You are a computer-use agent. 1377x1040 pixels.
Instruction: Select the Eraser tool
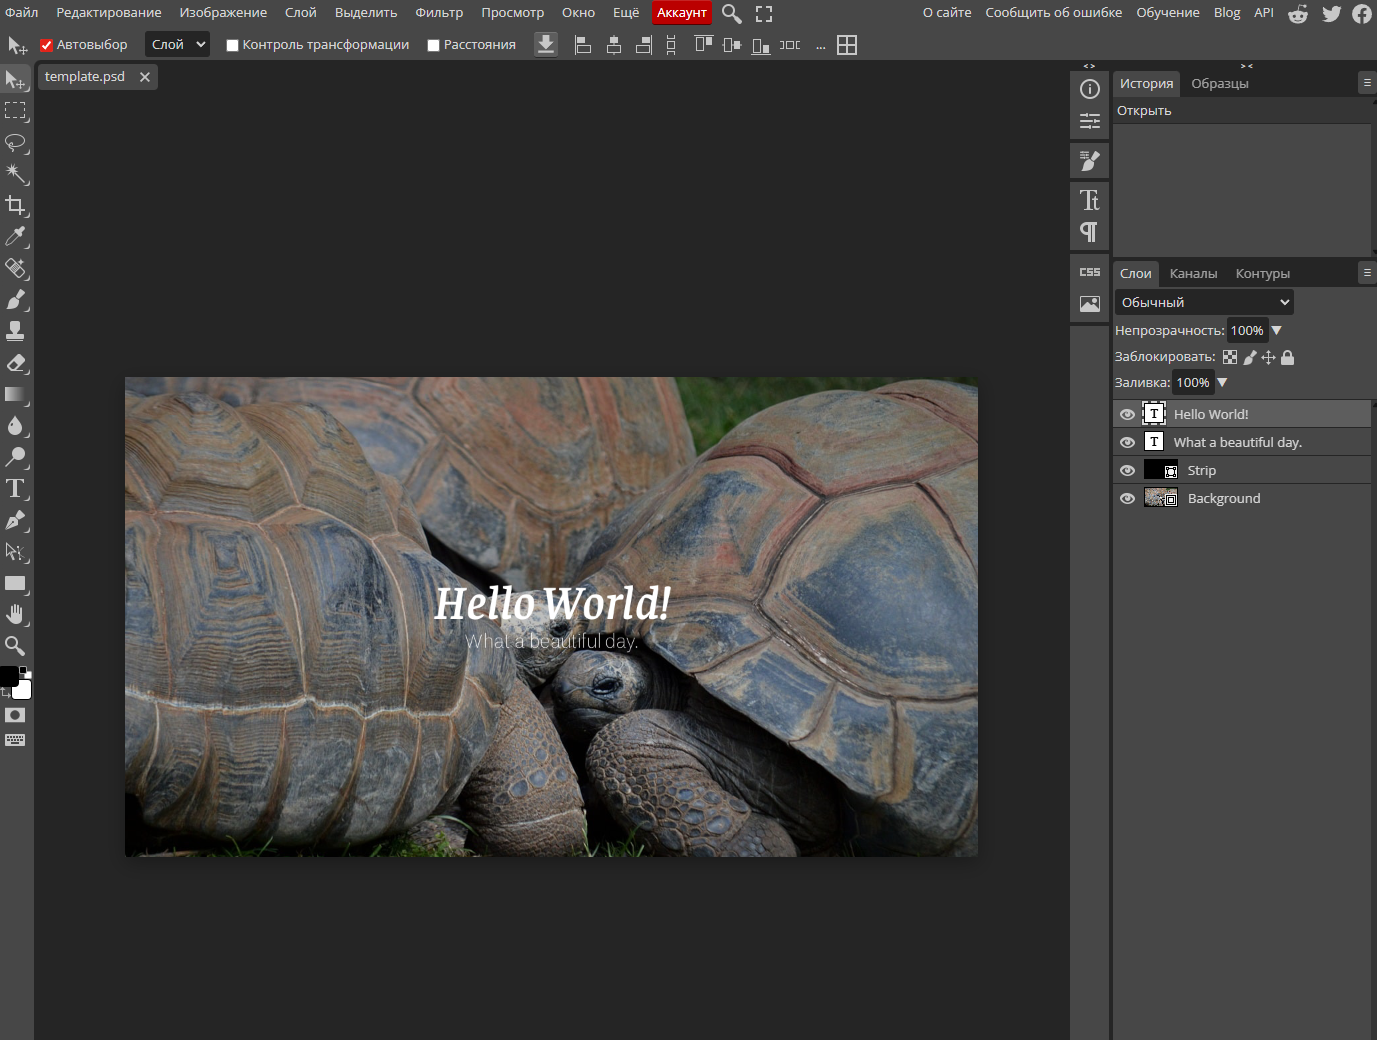16,363
